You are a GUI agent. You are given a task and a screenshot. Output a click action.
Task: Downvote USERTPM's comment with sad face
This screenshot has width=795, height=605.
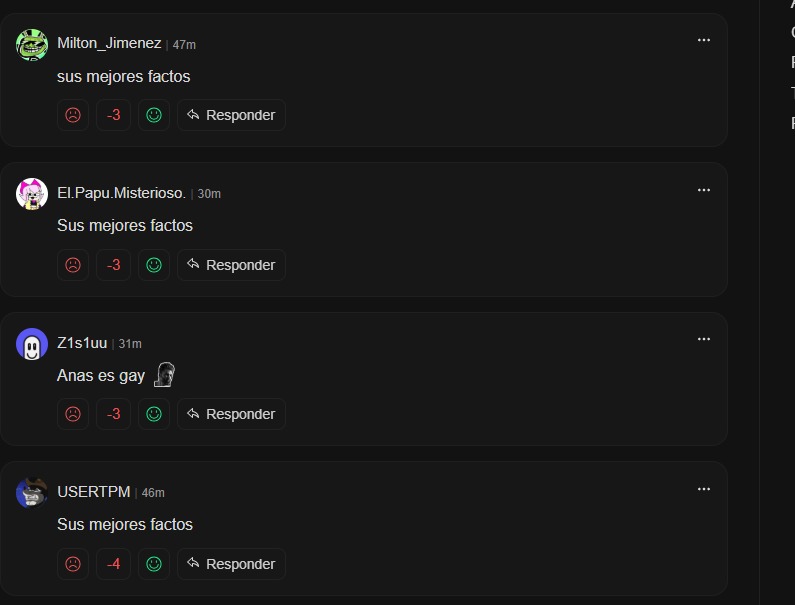(x=73, y=564)
